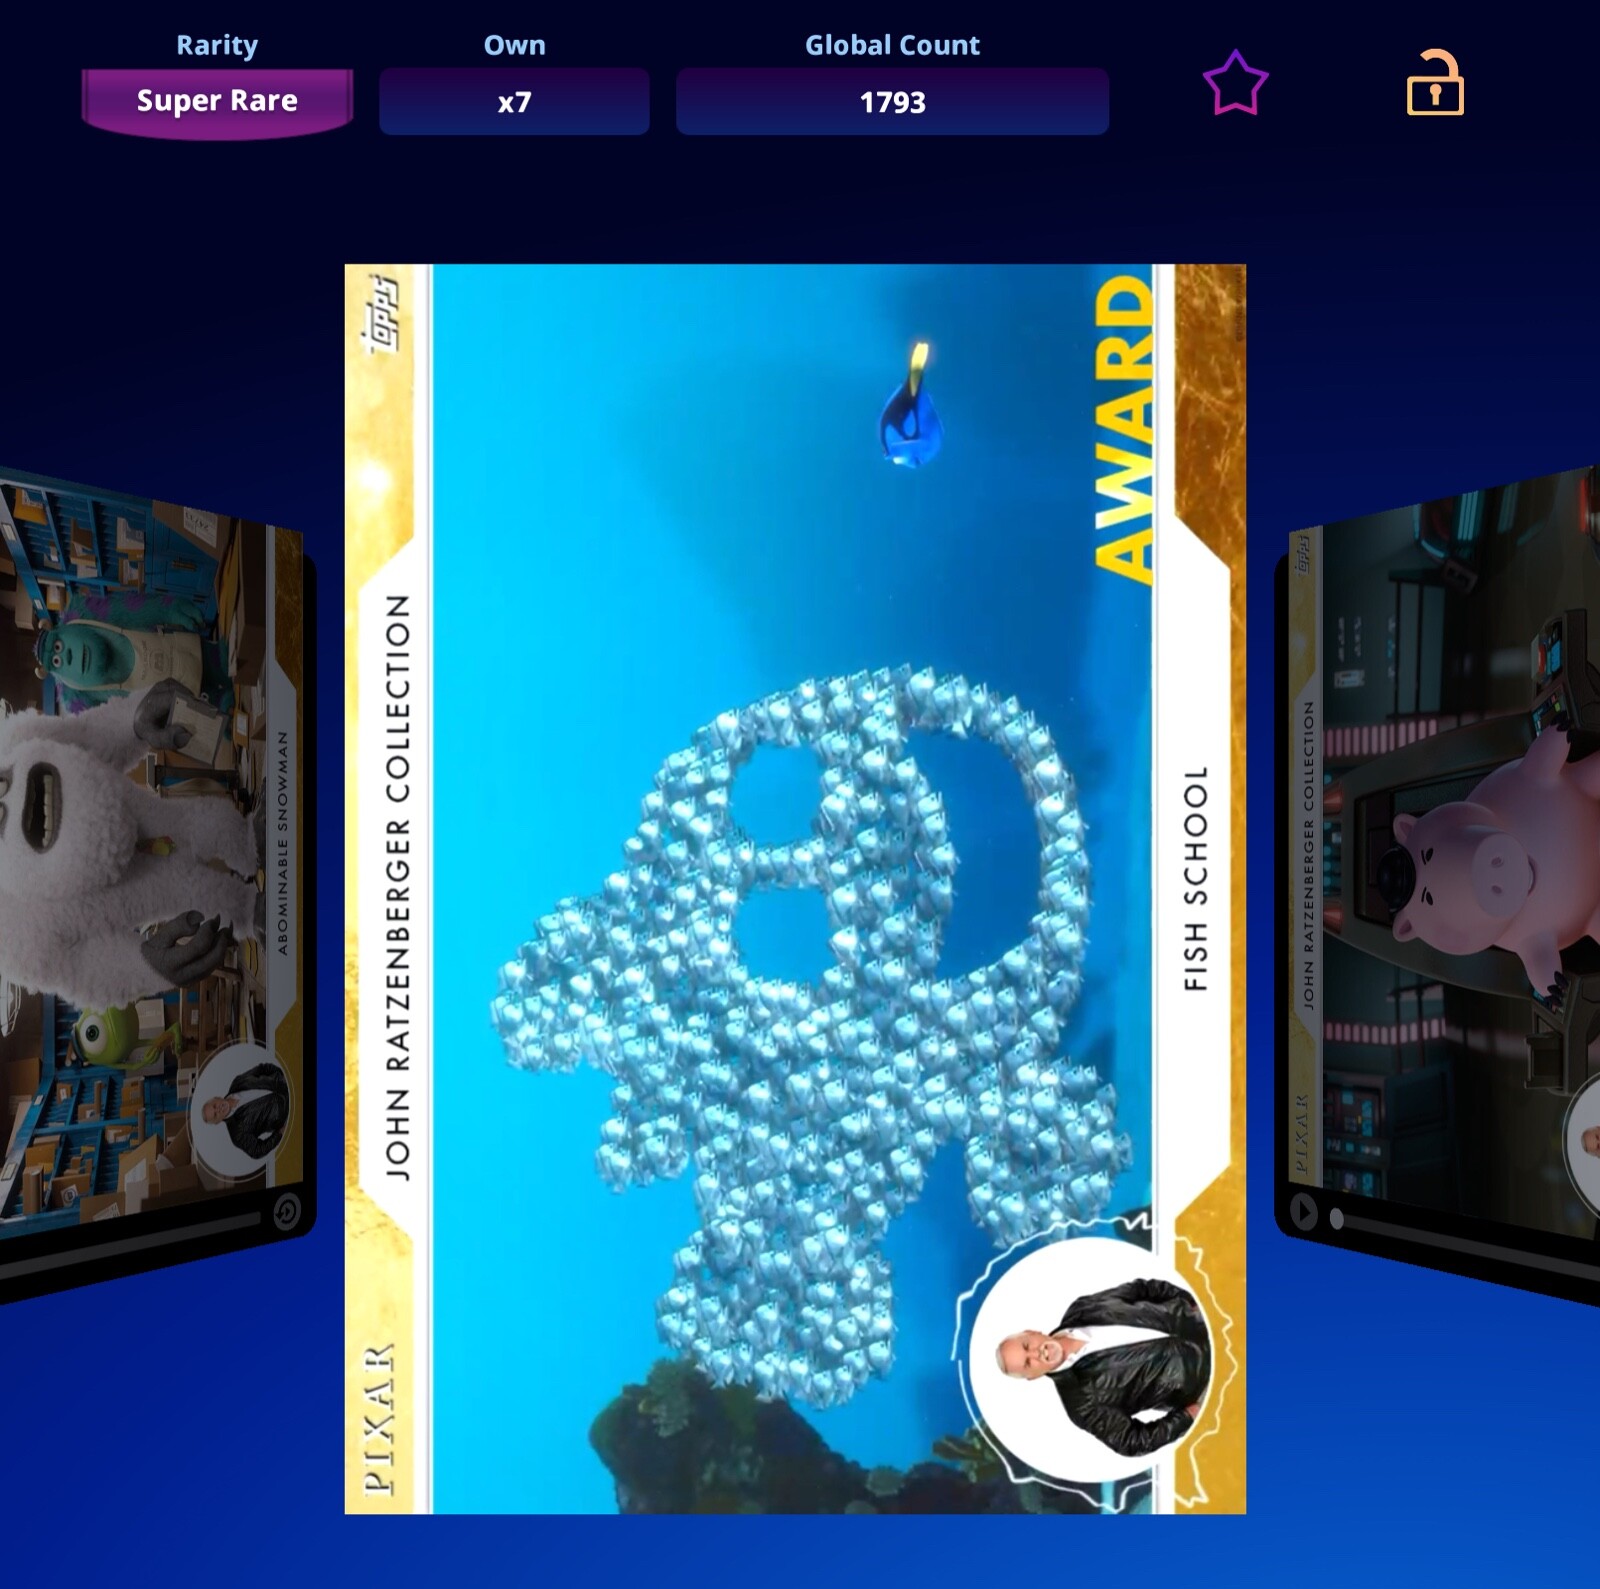Toggle the orange padlock lock icon
This screenshot has height=1589, width=1600.
(1435, 82)
